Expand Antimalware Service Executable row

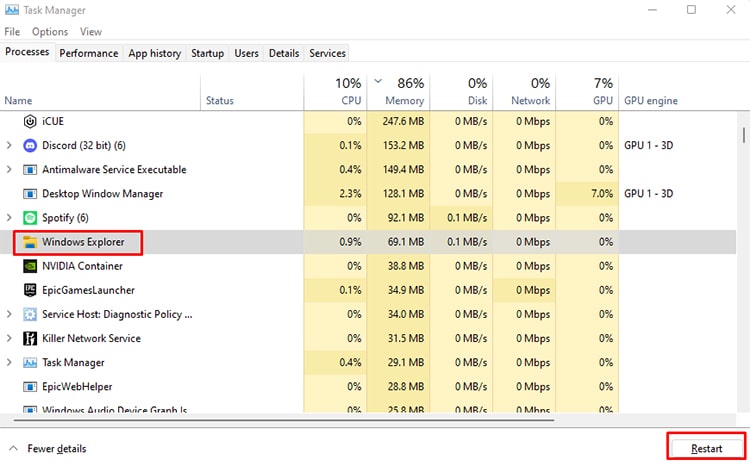point(9,169)
